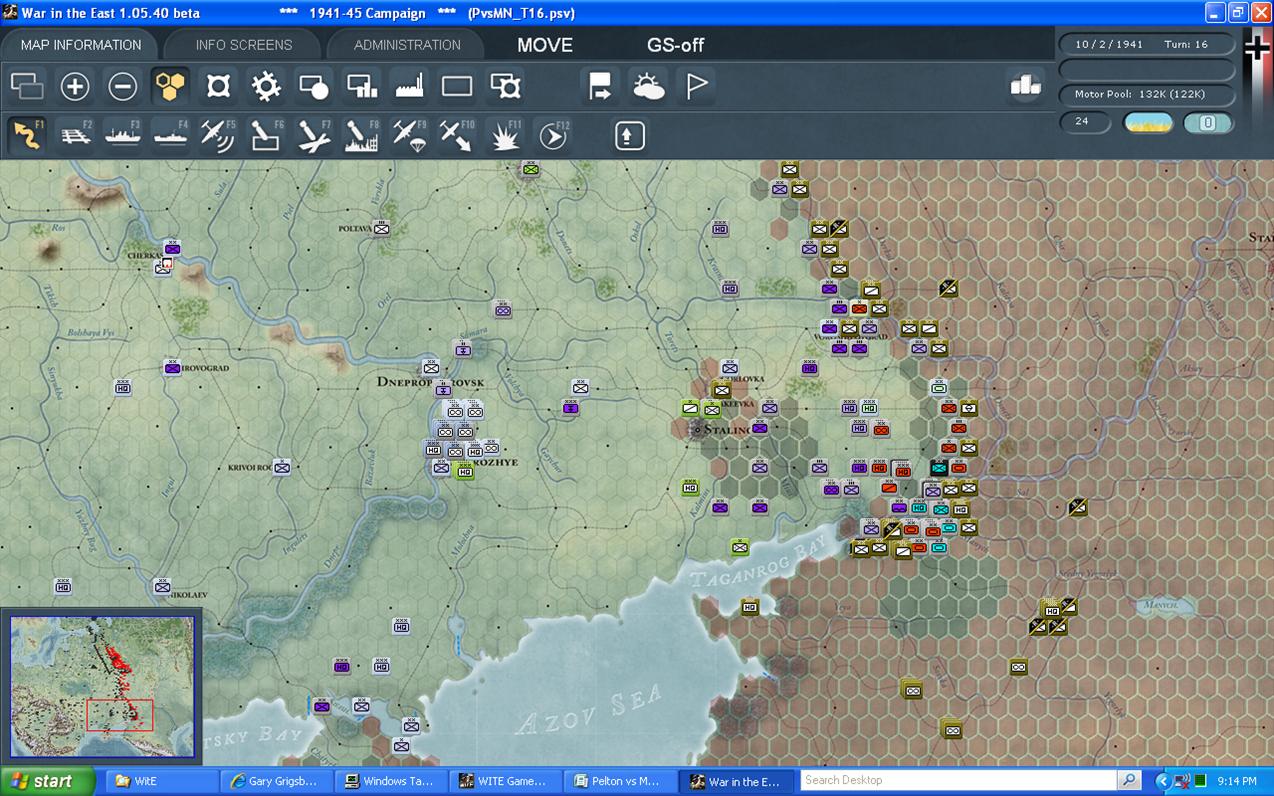Click the rectangle-with-bar-chart toolbar icon
Image resolution: width=1274 pixels, height=796 pixels.
(x=362, y=86)
